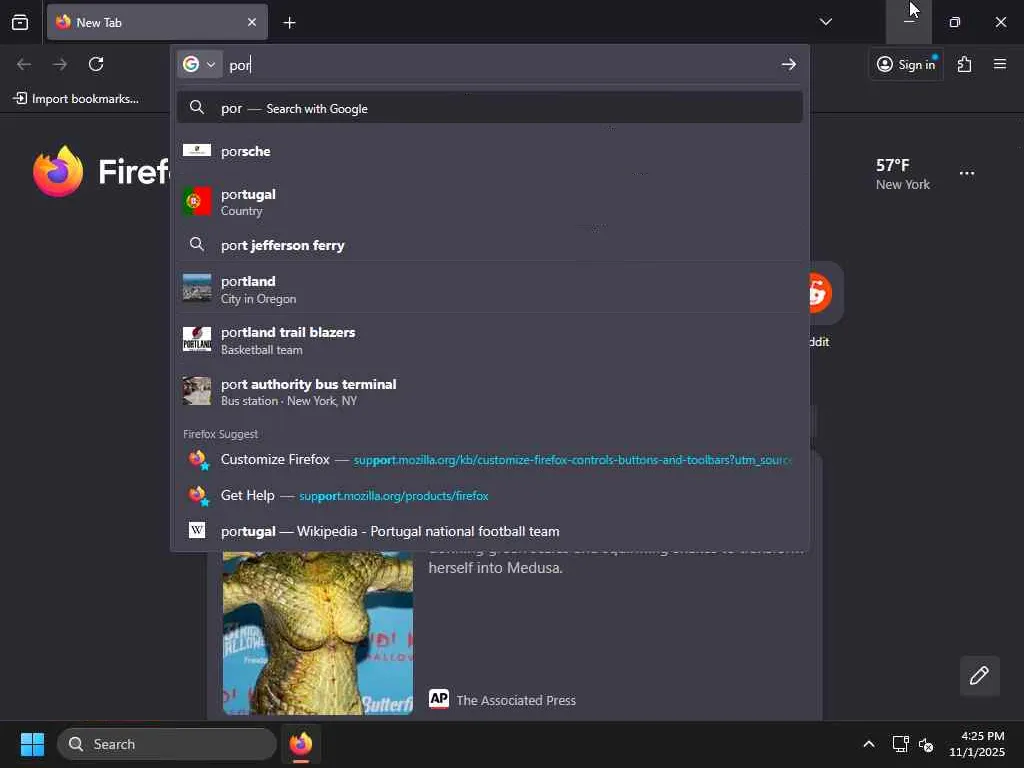Open the Medusa costume story thumbnail
This screenshot has height=768, width=1024.
coord(318,632)
